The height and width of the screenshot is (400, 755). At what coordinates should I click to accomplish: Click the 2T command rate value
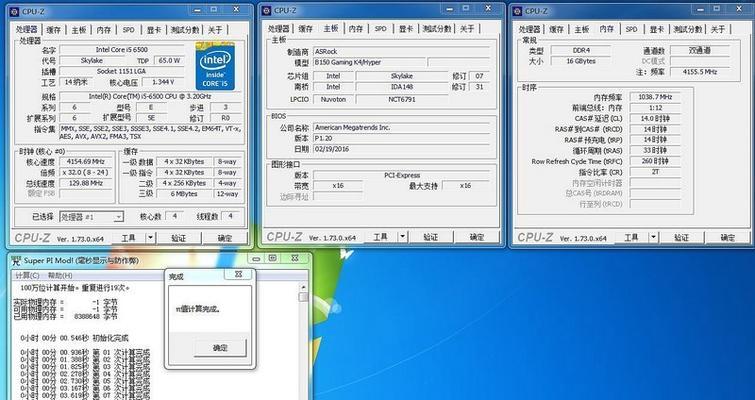(x=655, y=172)
